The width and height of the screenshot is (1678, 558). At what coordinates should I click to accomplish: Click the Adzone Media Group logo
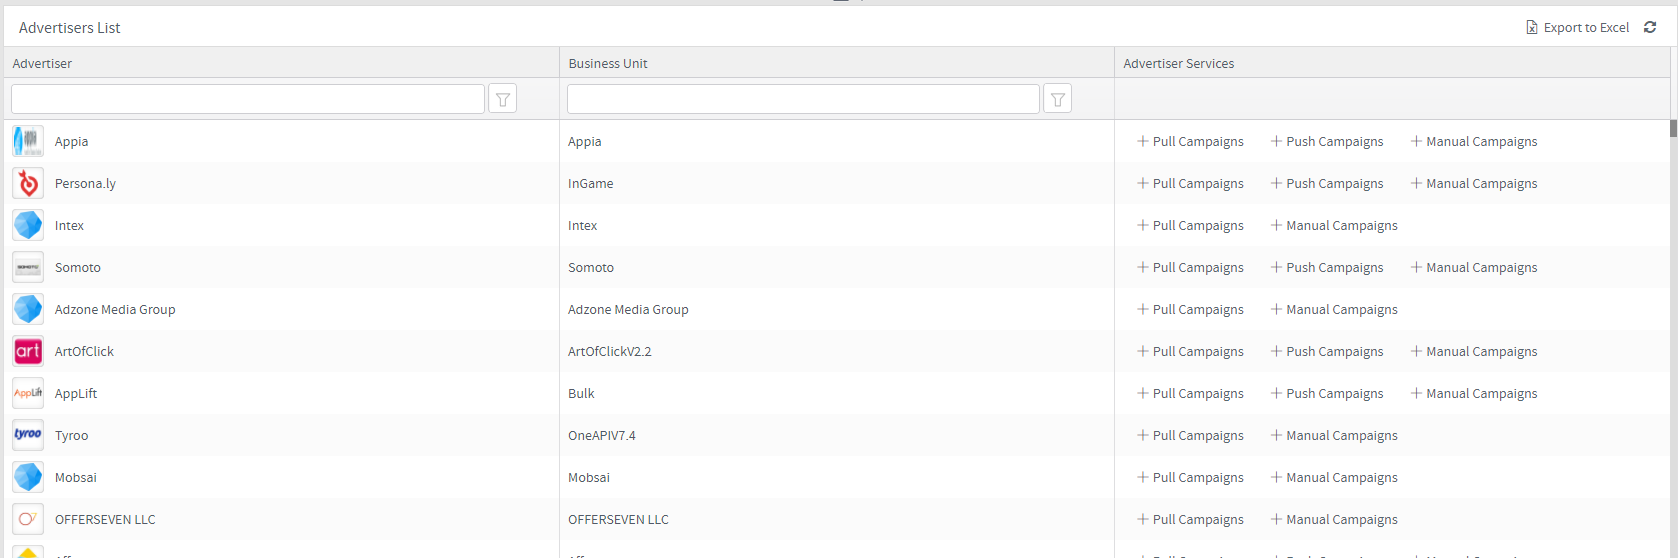(x=28, y=309)
